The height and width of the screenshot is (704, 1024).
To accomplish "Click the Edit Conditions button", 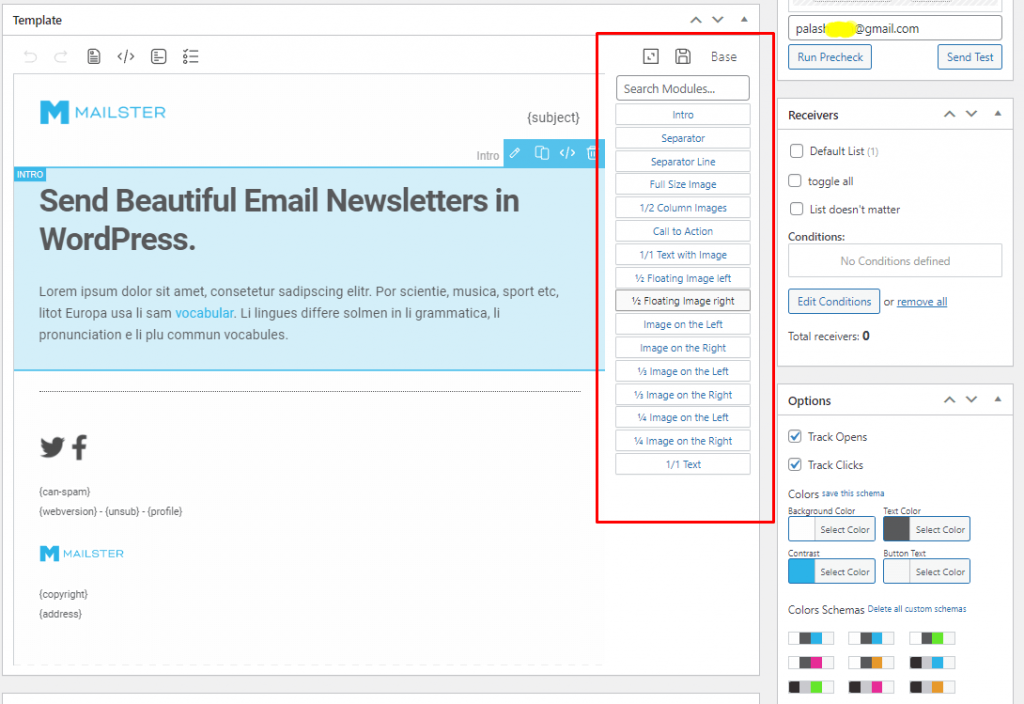I will tap(833, 301).
